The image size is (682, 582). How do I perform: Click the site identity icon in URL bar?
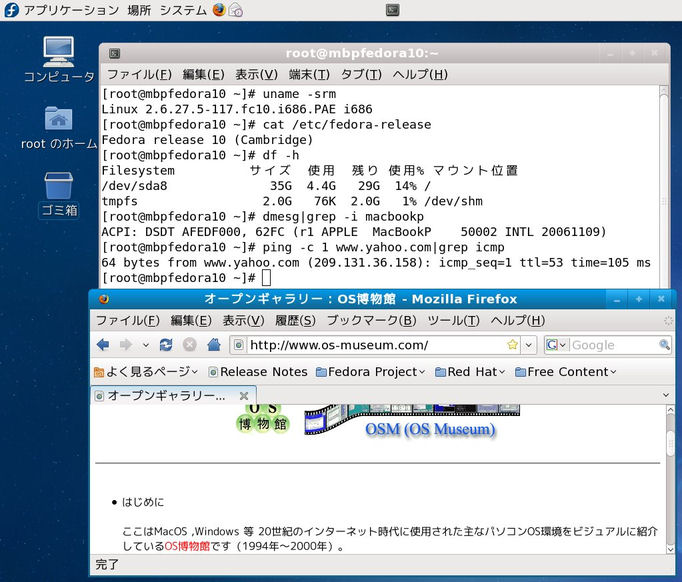(x=238, y=345)
